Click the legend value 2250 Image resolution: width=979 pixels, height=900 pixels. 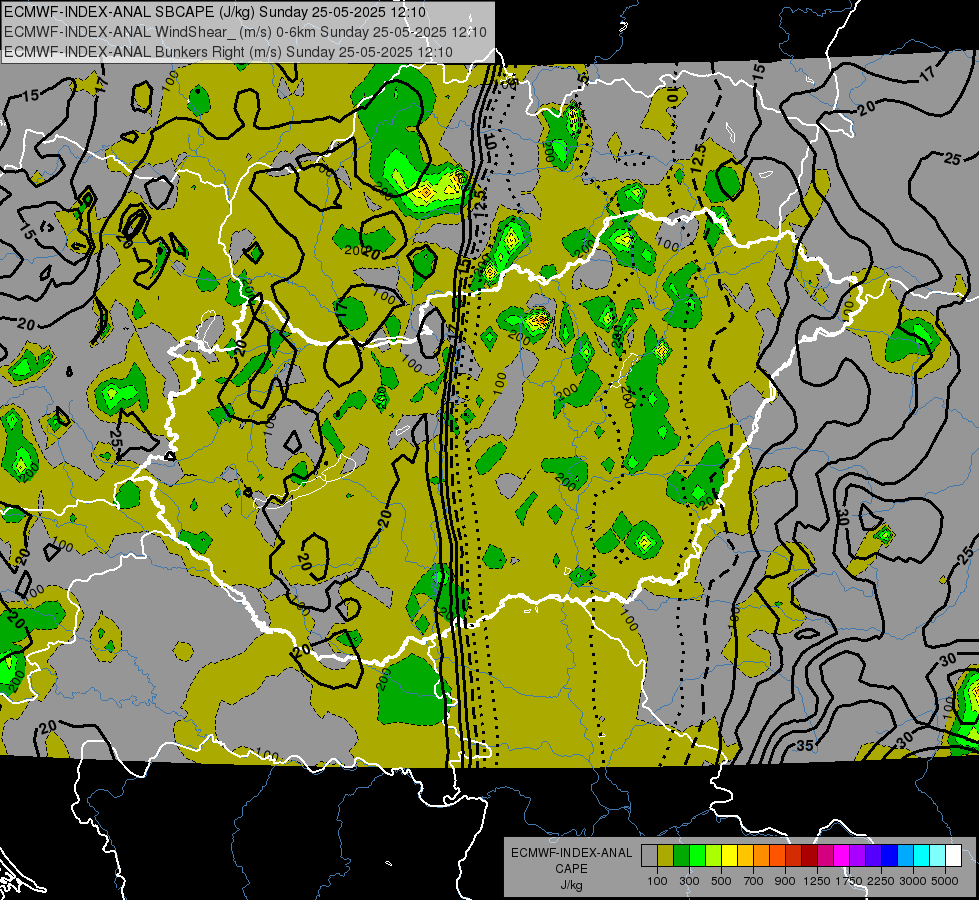coord(880,881)
